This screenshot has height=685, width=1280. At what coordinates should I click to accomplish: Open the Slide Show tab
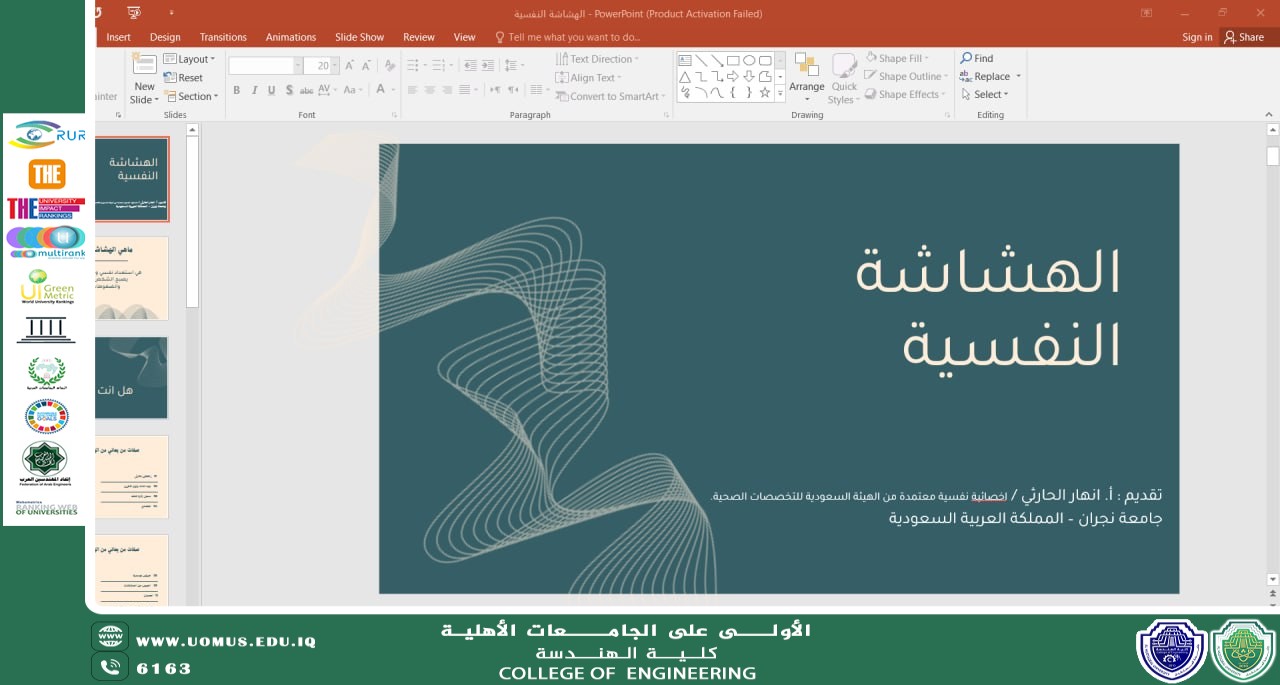359,37
